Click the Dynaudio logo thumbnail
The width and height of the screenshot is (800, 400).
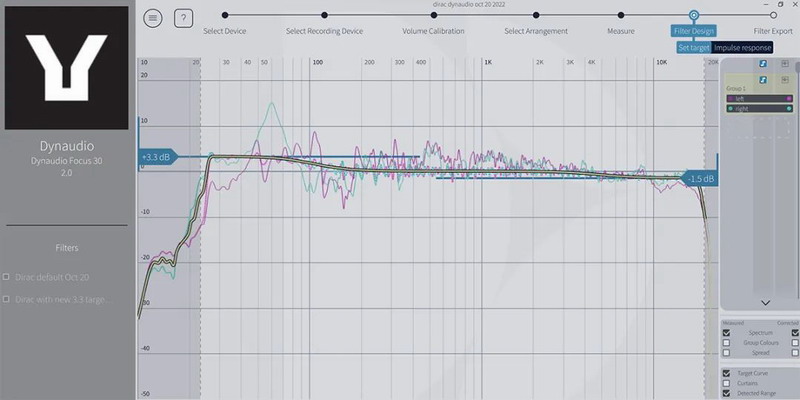click(x=68, y=67)
